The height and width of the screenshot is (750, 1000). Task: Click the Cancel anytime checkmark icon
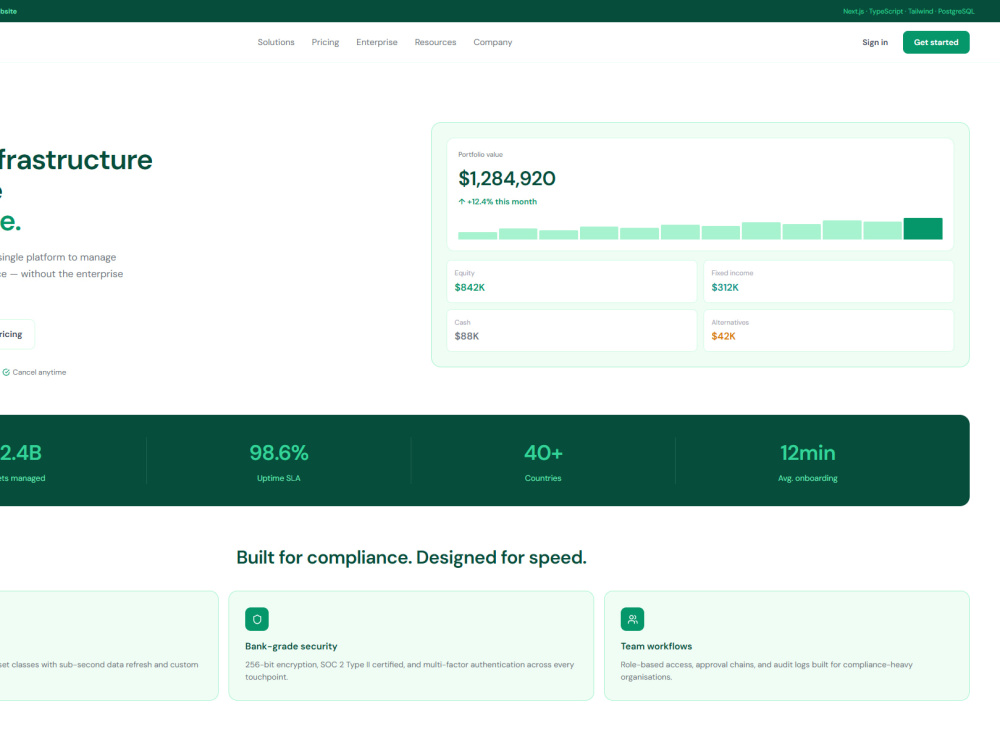click(6, 372)
